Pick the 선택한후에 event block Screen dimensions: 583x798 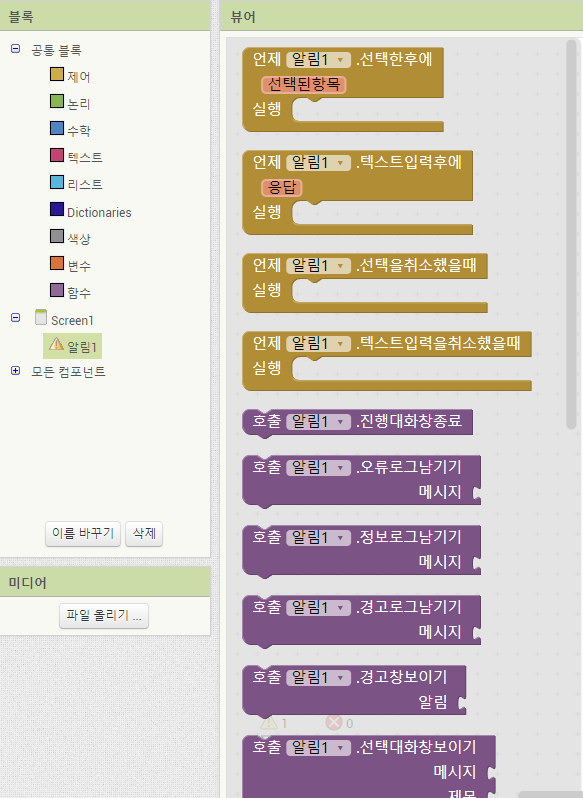point(394,60)
